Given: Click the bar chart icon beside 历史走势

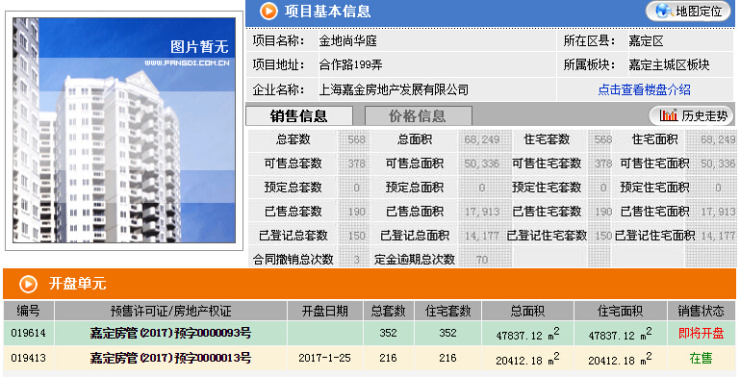Looking at the screenshot, I should [668, 115].
